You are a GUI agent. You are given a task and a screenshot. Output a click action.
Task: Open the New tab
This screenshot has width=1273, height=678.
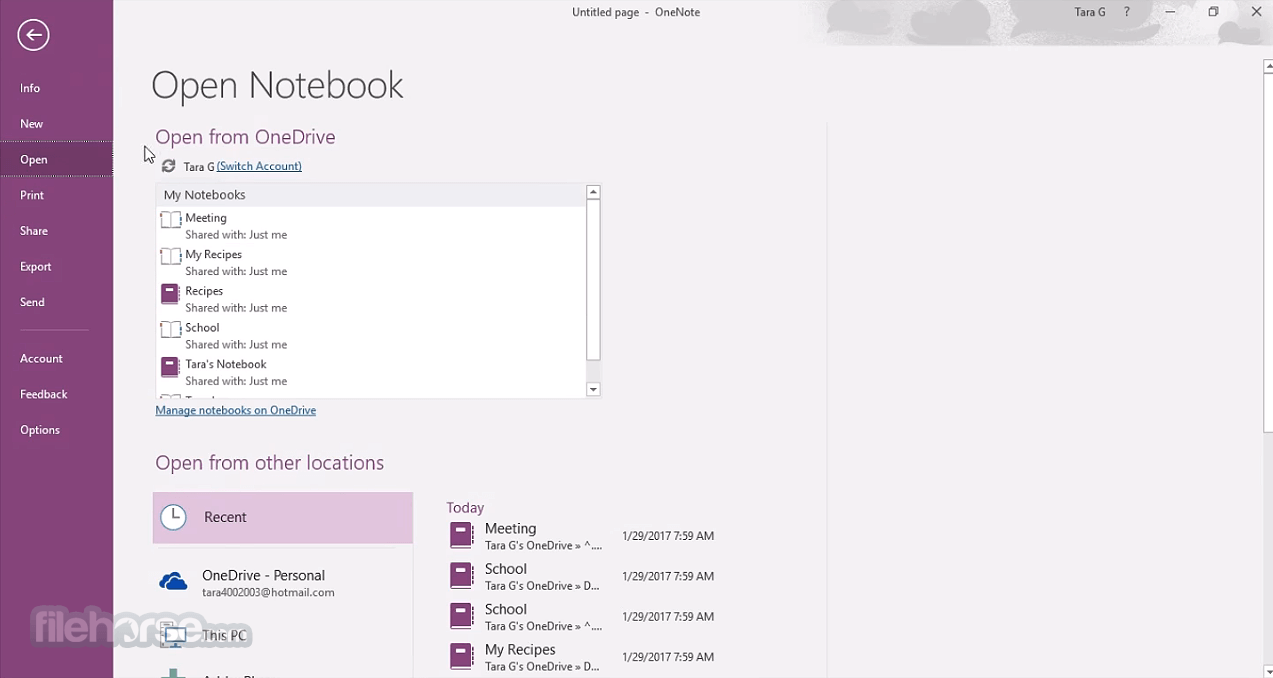(x=56, y=124)
